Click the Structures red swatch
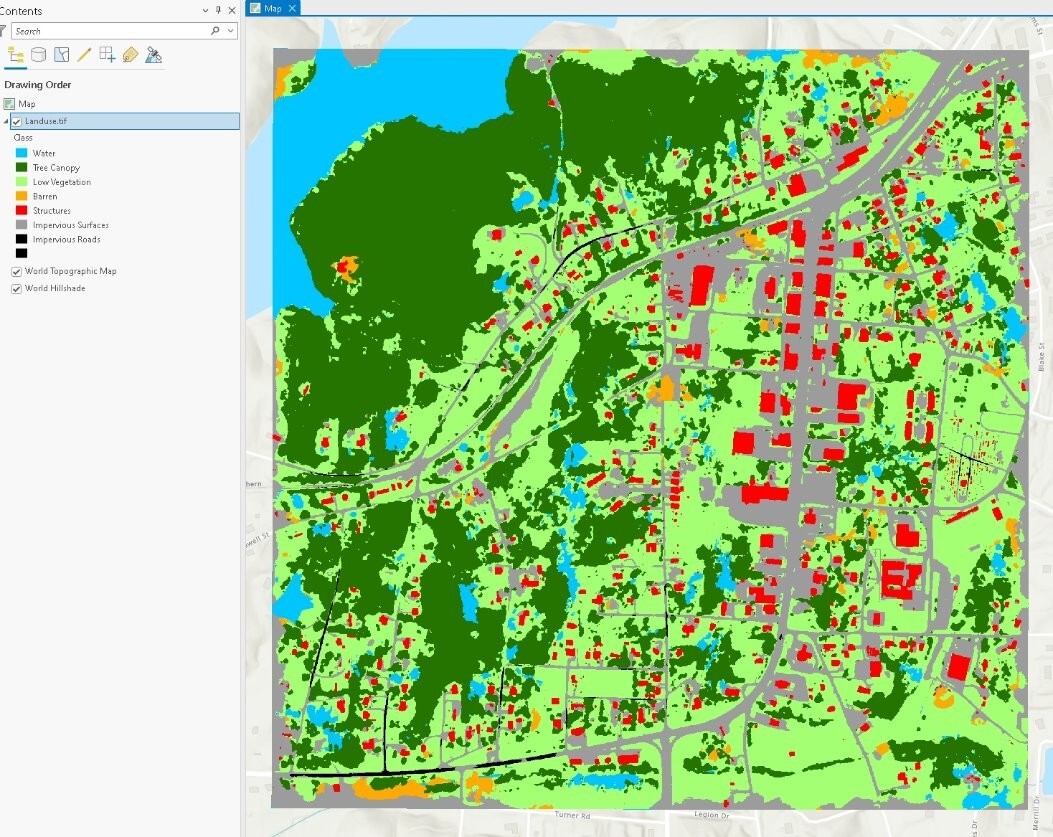Screen dimensions: 1053x837 pos(21,210)
